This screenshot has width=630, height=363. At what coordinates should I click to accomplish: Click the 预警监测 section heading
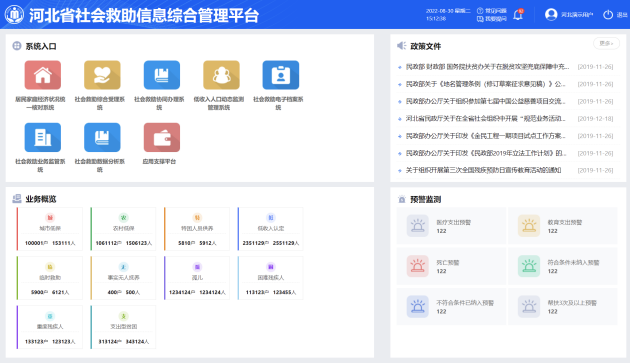click(x=425, y=199)
